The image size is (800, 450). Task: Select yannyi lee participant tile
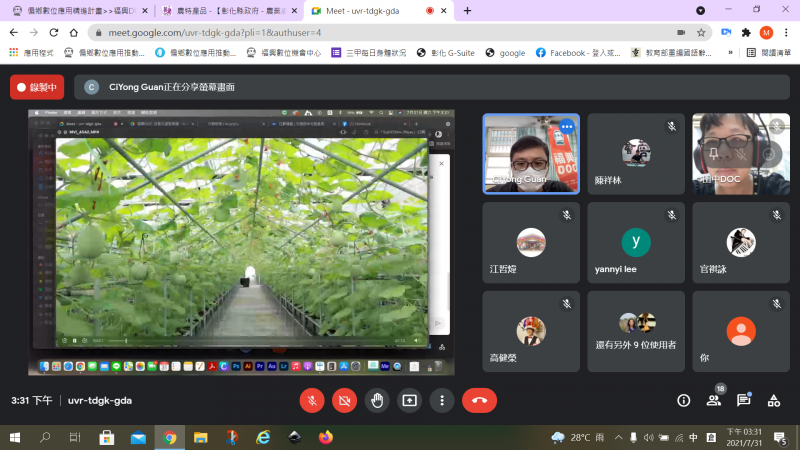pyautogui.click(x=636, y=242)
